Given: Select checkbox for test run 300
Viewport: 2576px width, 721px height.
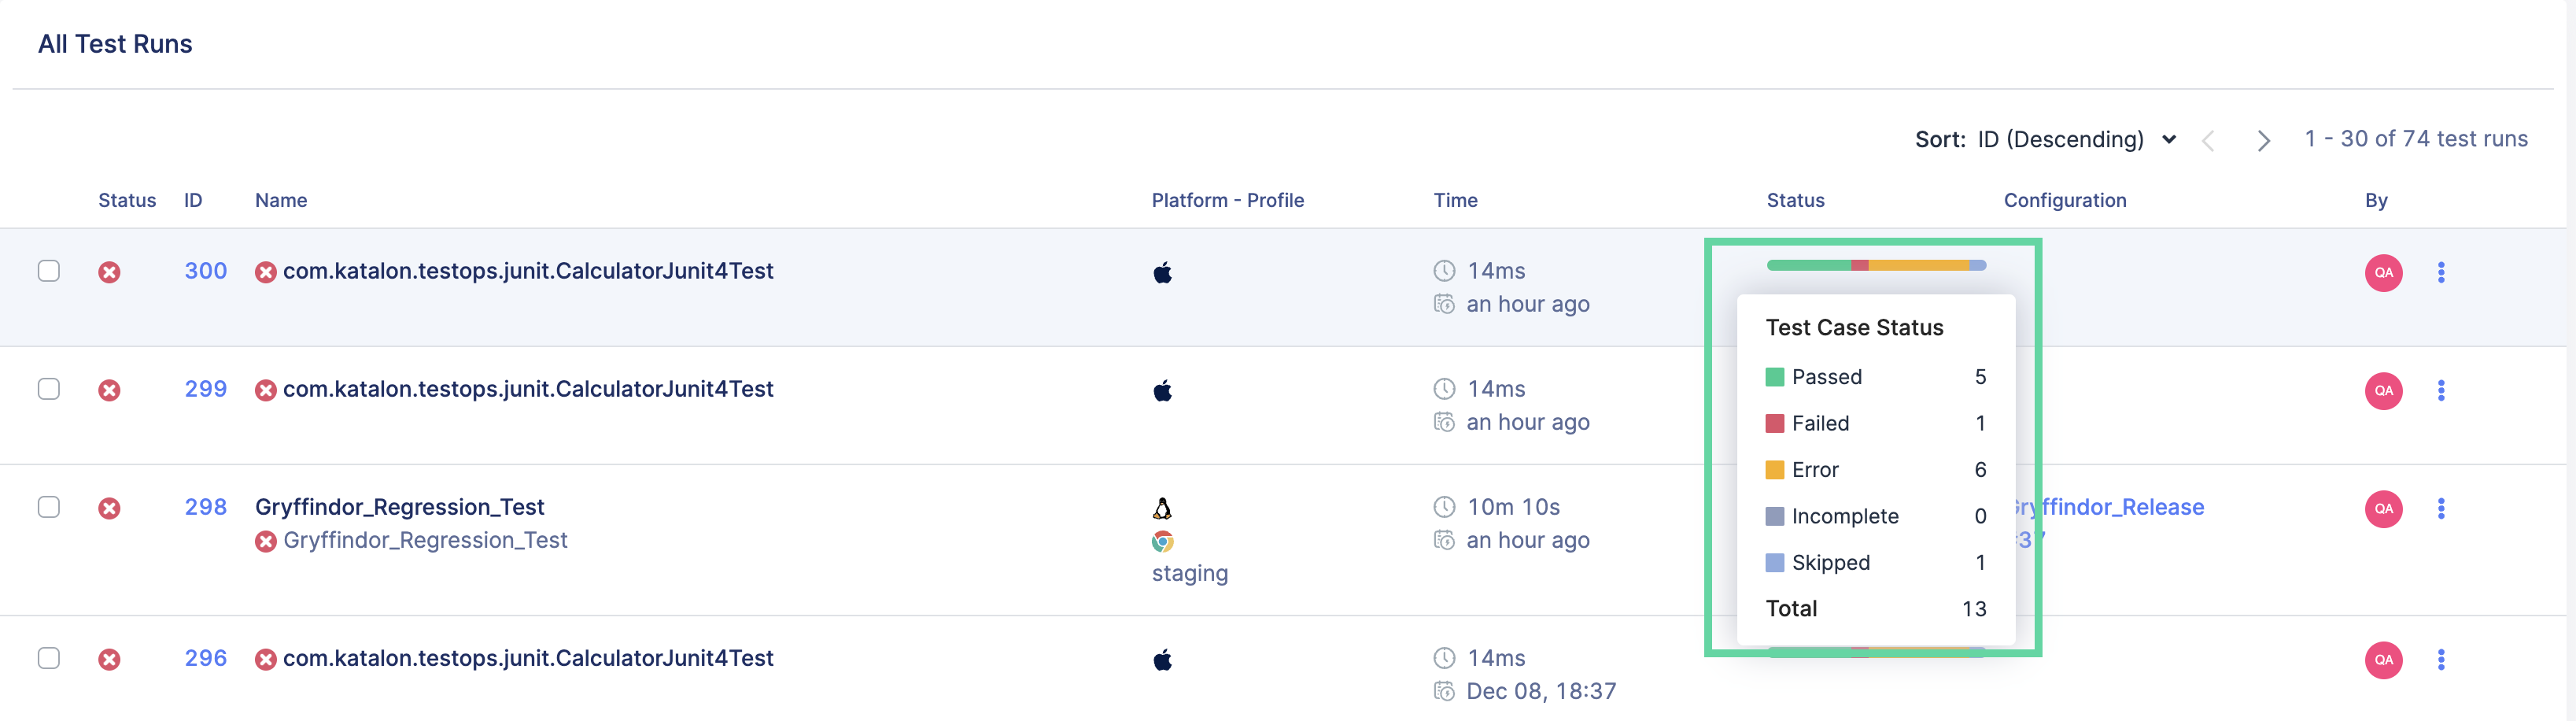Looking at the screenshot, I should pos(49,271).
